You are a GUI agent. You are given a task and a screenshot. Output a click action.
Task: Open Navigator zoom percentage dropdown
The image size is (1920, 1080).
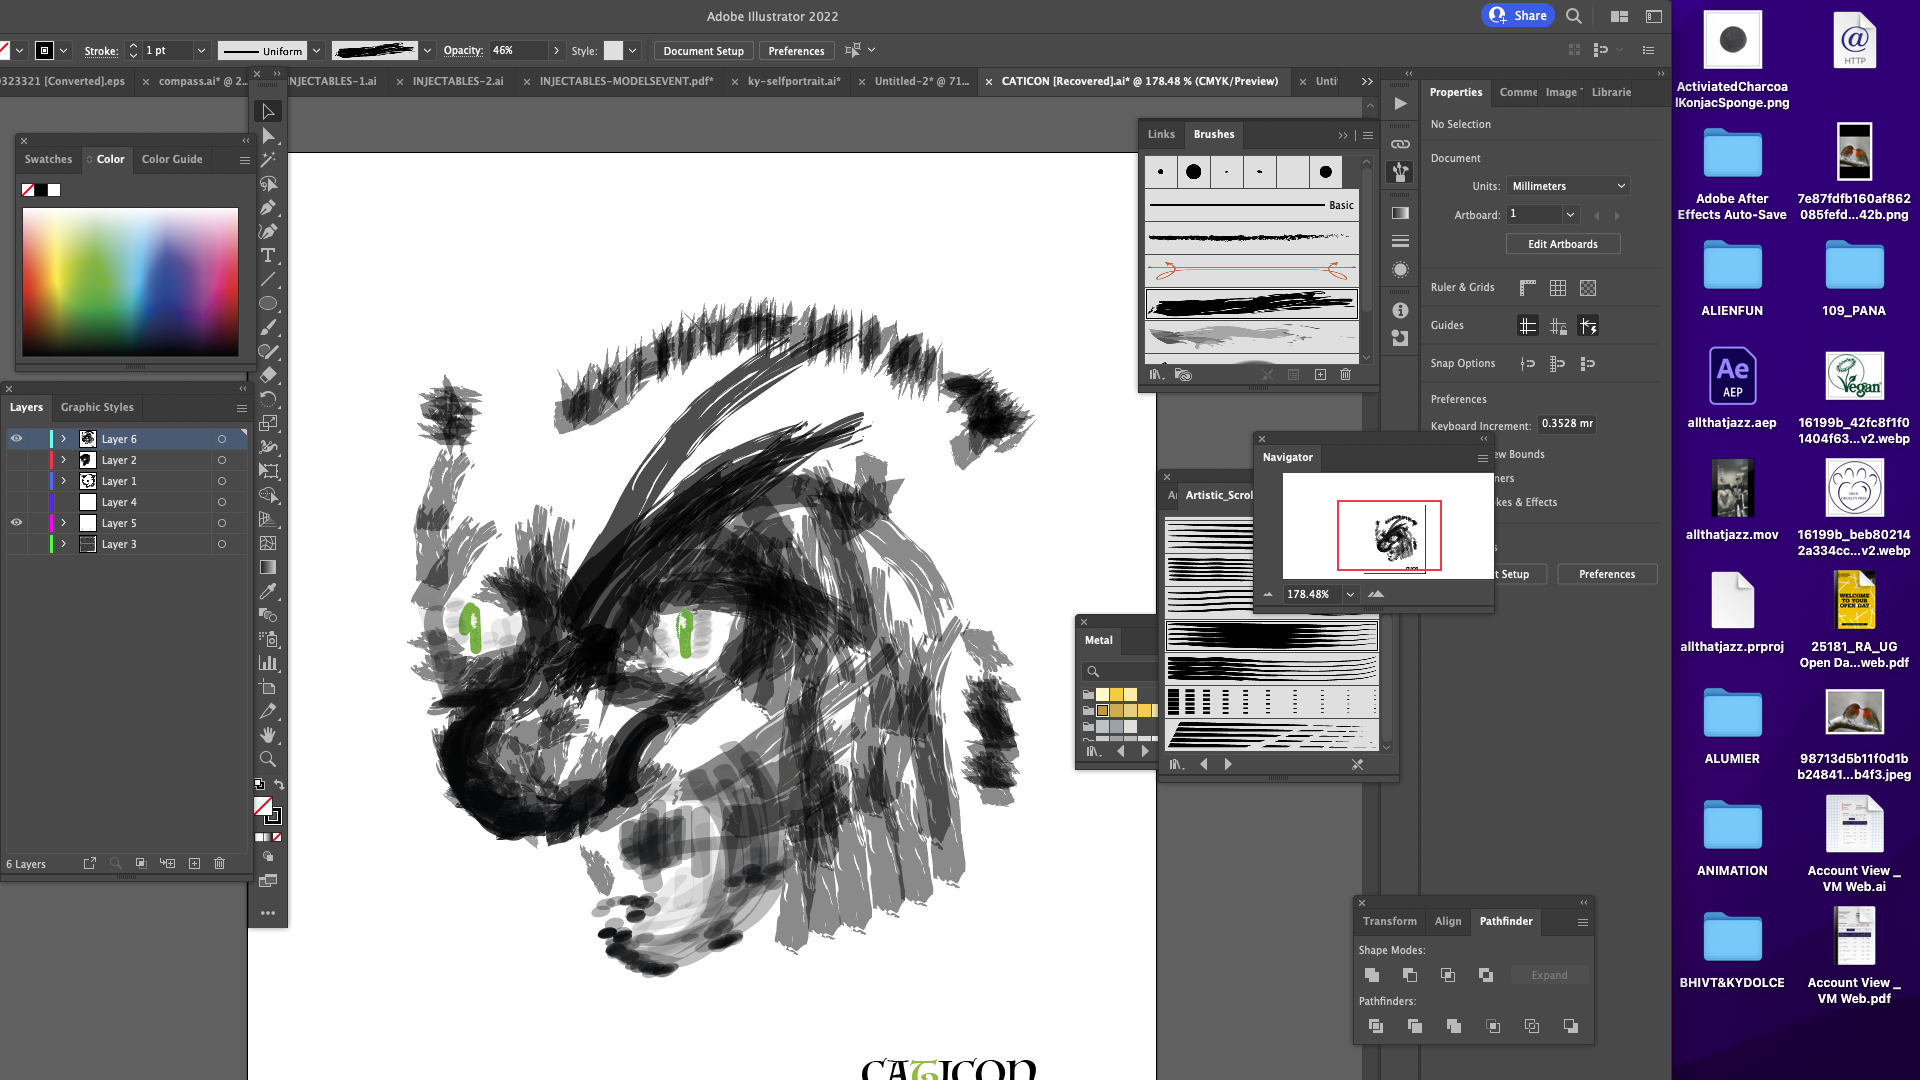point(1350,594)
